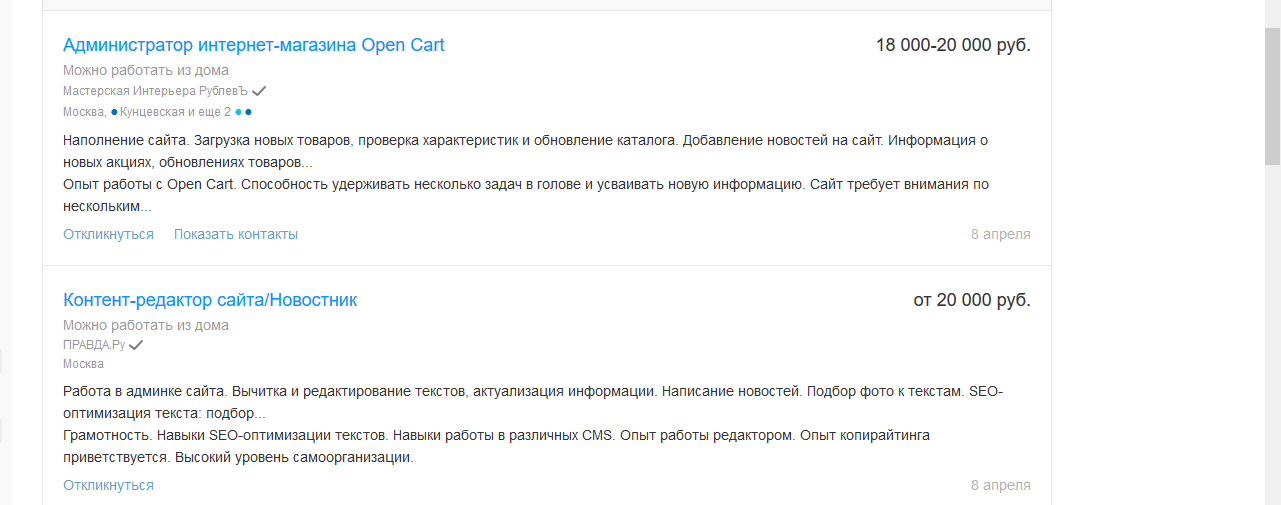Respond to Контент-редактор vacancy via Откликнуться
Viewport: 1281px width, 505px height.
point(108,485)
